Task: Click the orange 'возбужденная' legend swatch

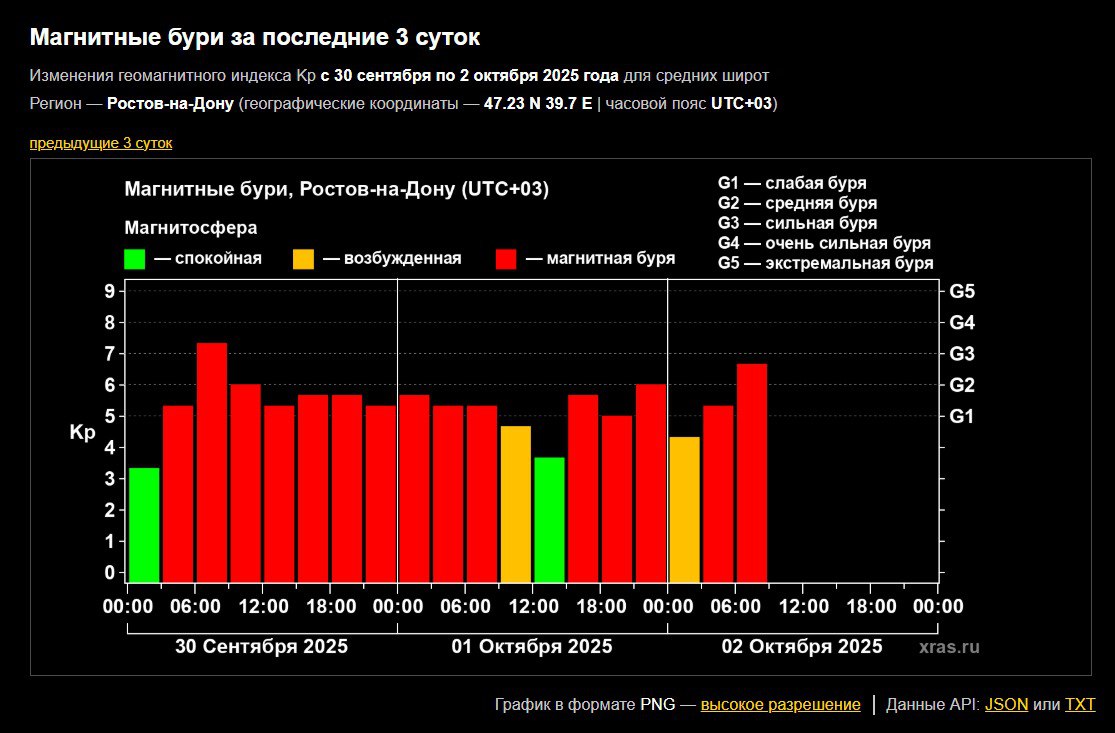Action: coord(303,259)
